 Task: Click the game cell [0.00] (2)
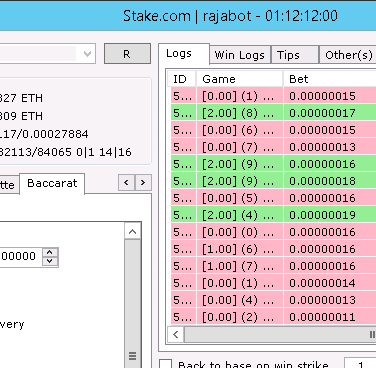240,317
